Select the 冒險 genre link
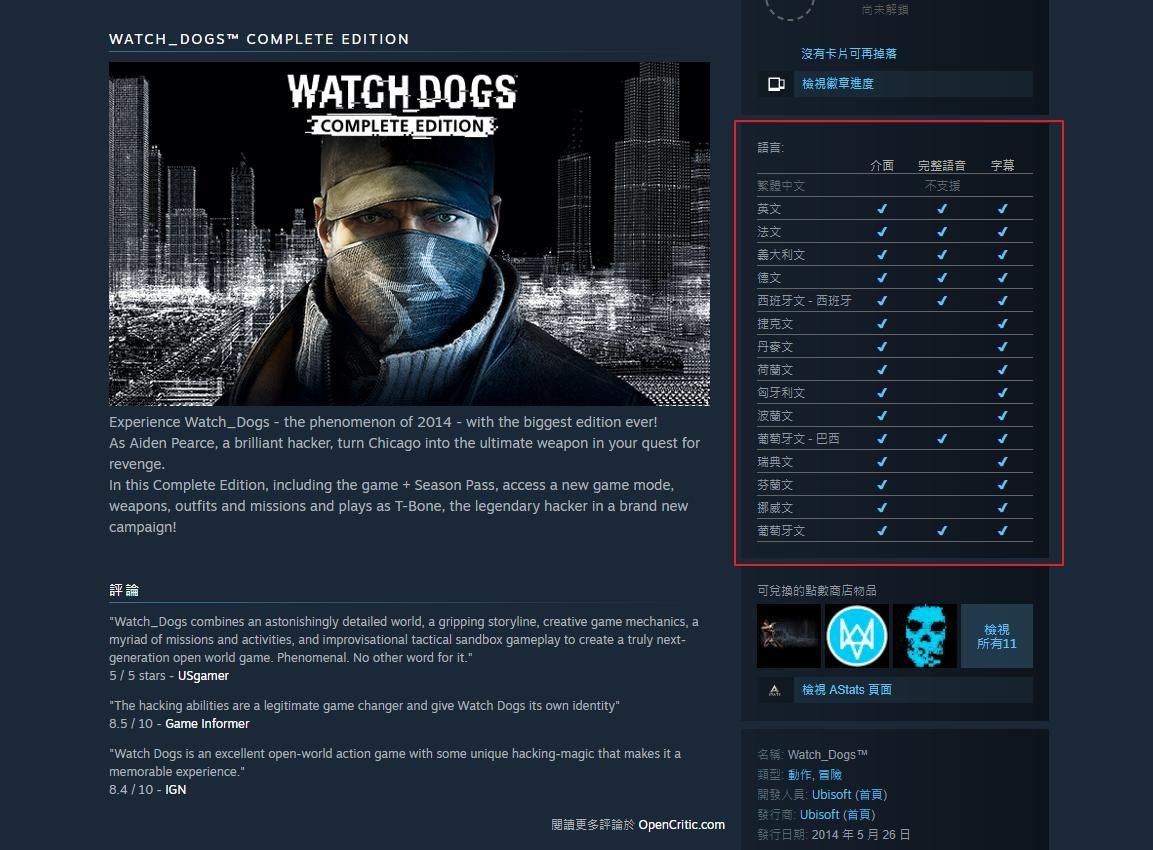This screenshot has width=1153, height=850. [830, 774]
